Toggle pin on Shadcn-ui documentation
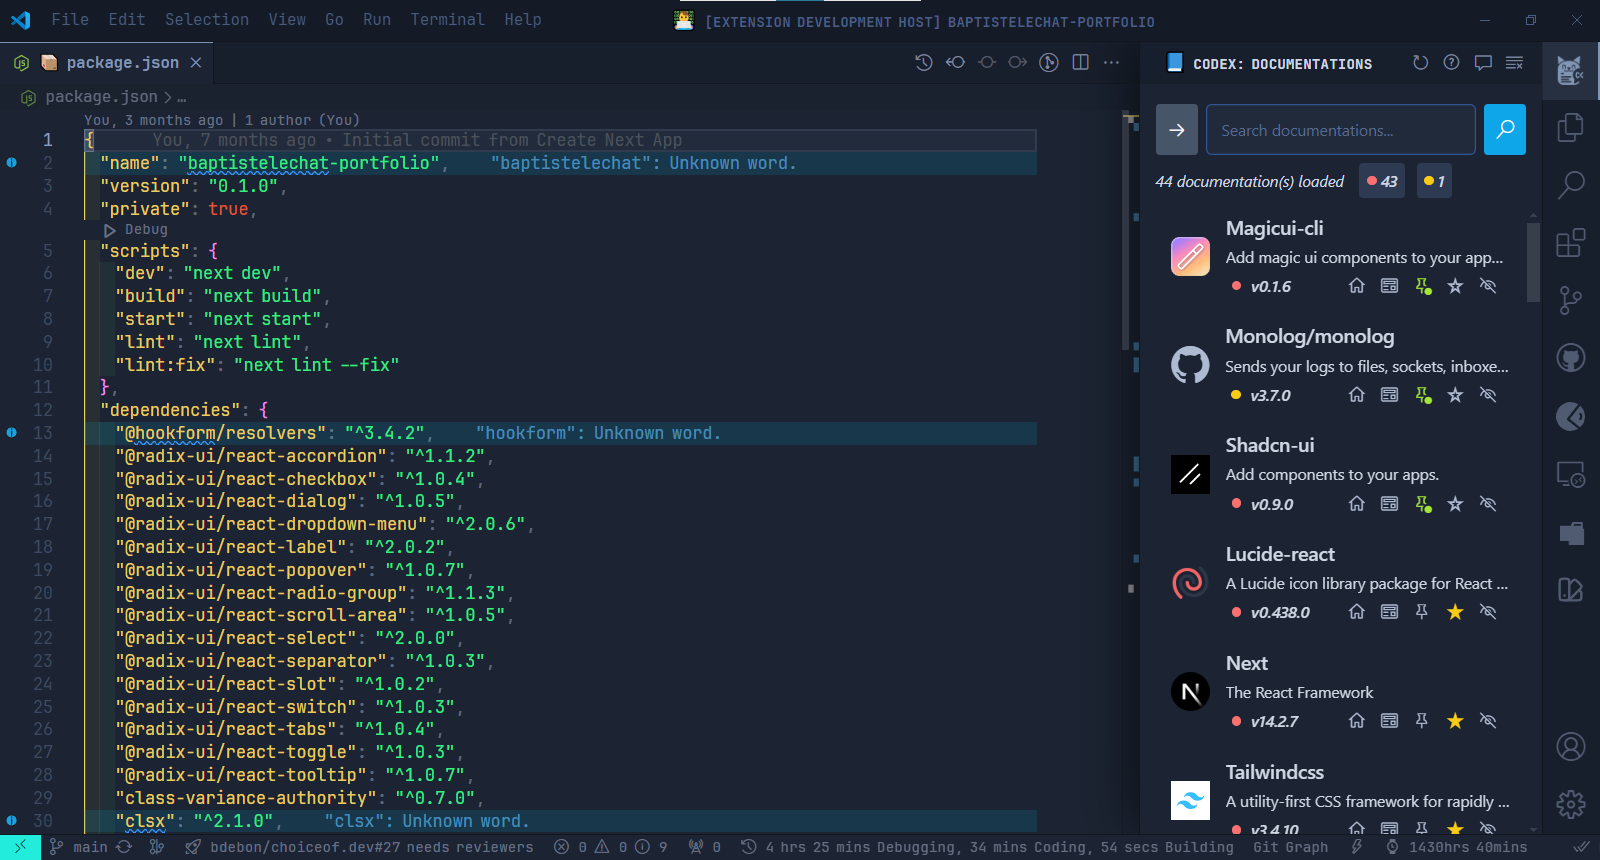The height and width of the screenshot is (860, 1600). (x=1423, y=504)
